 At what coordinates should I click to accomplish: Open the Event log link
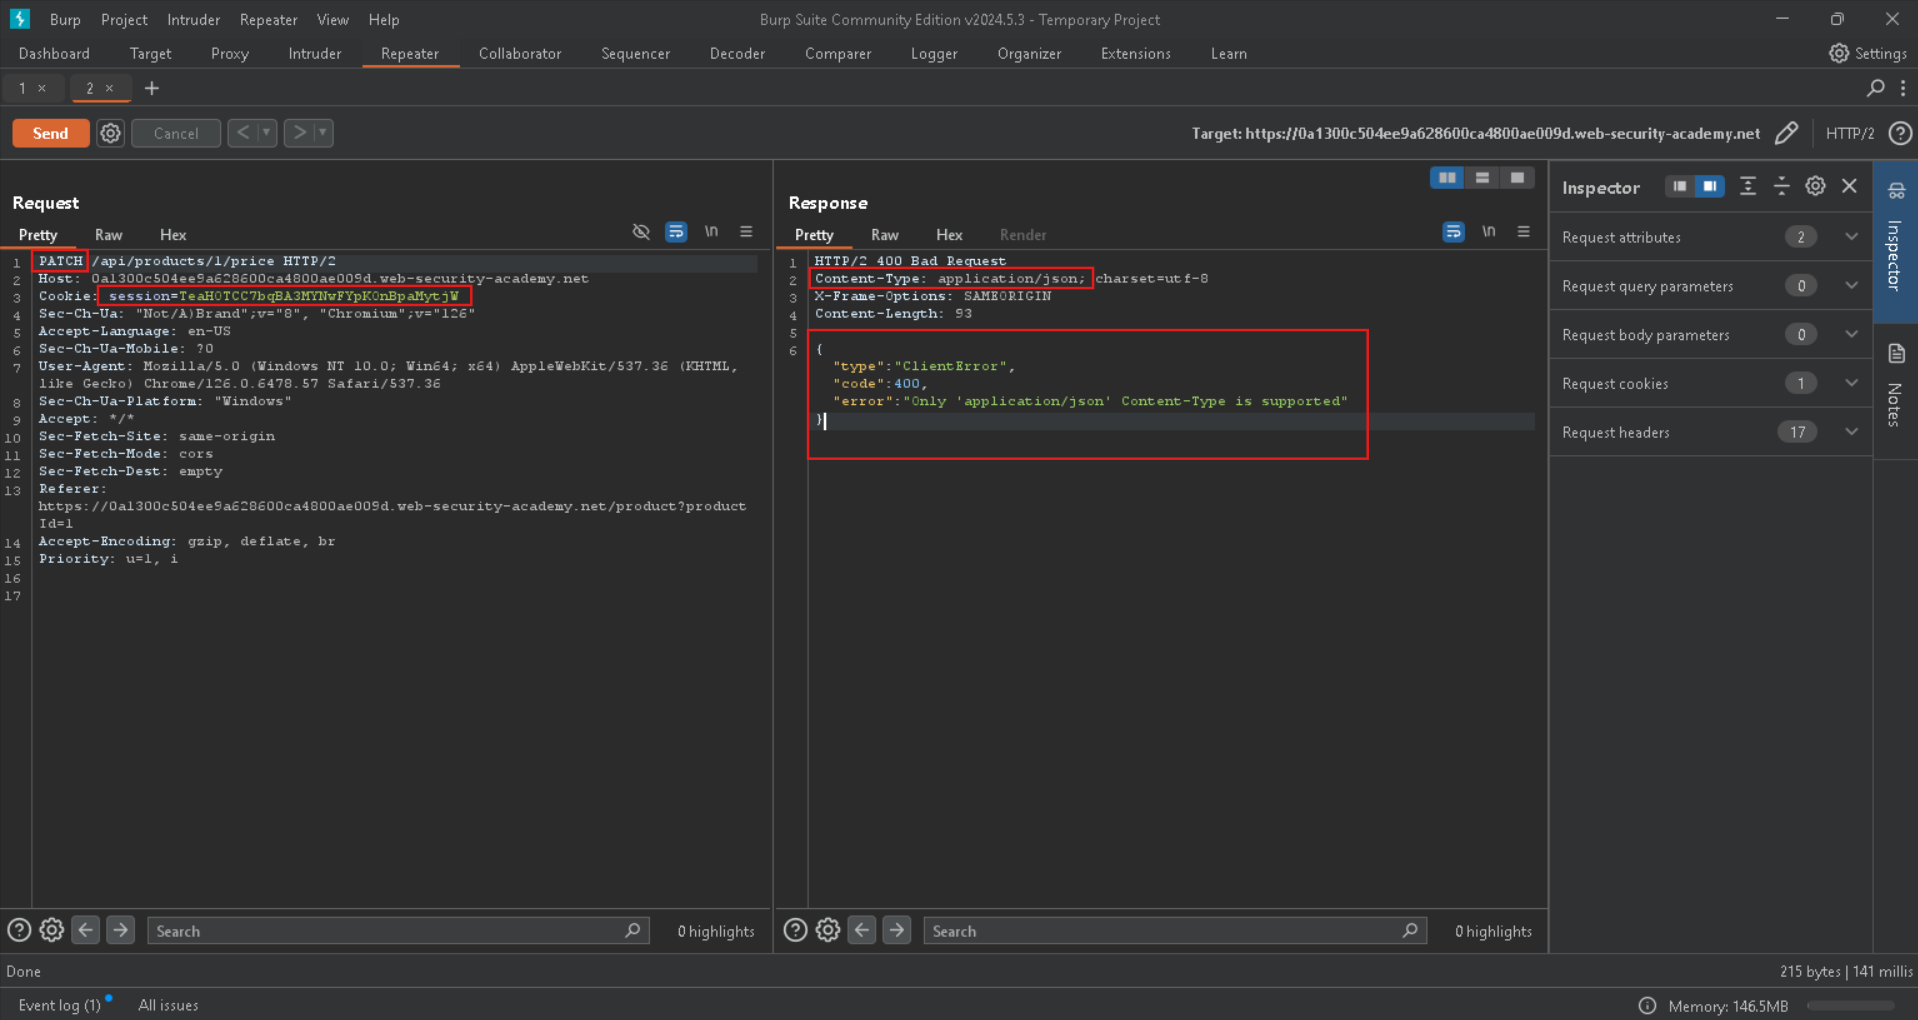point(59,1005)
